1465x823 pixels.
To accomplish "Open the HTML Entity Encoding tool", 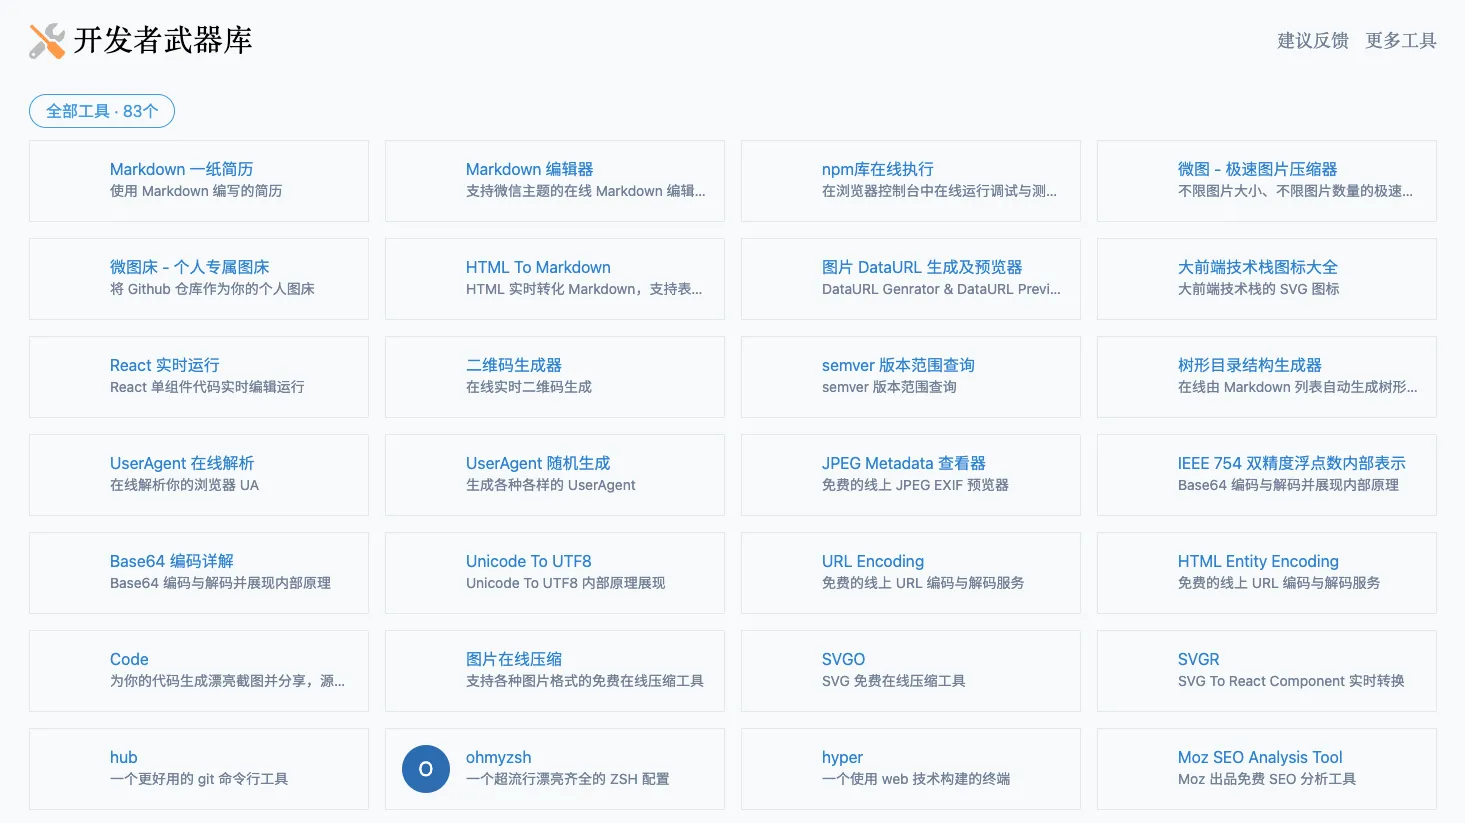I will [x=1258, y=561].
